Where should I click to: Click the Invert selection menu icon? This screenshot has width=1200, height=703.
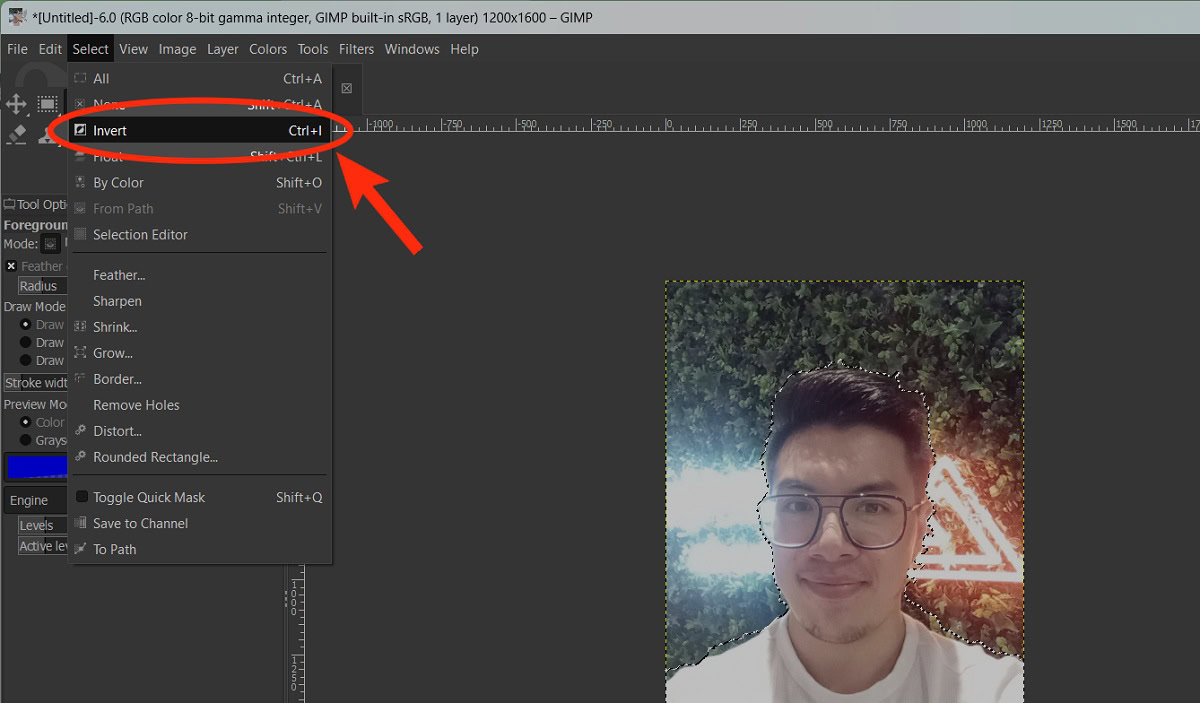click(80, 131)
